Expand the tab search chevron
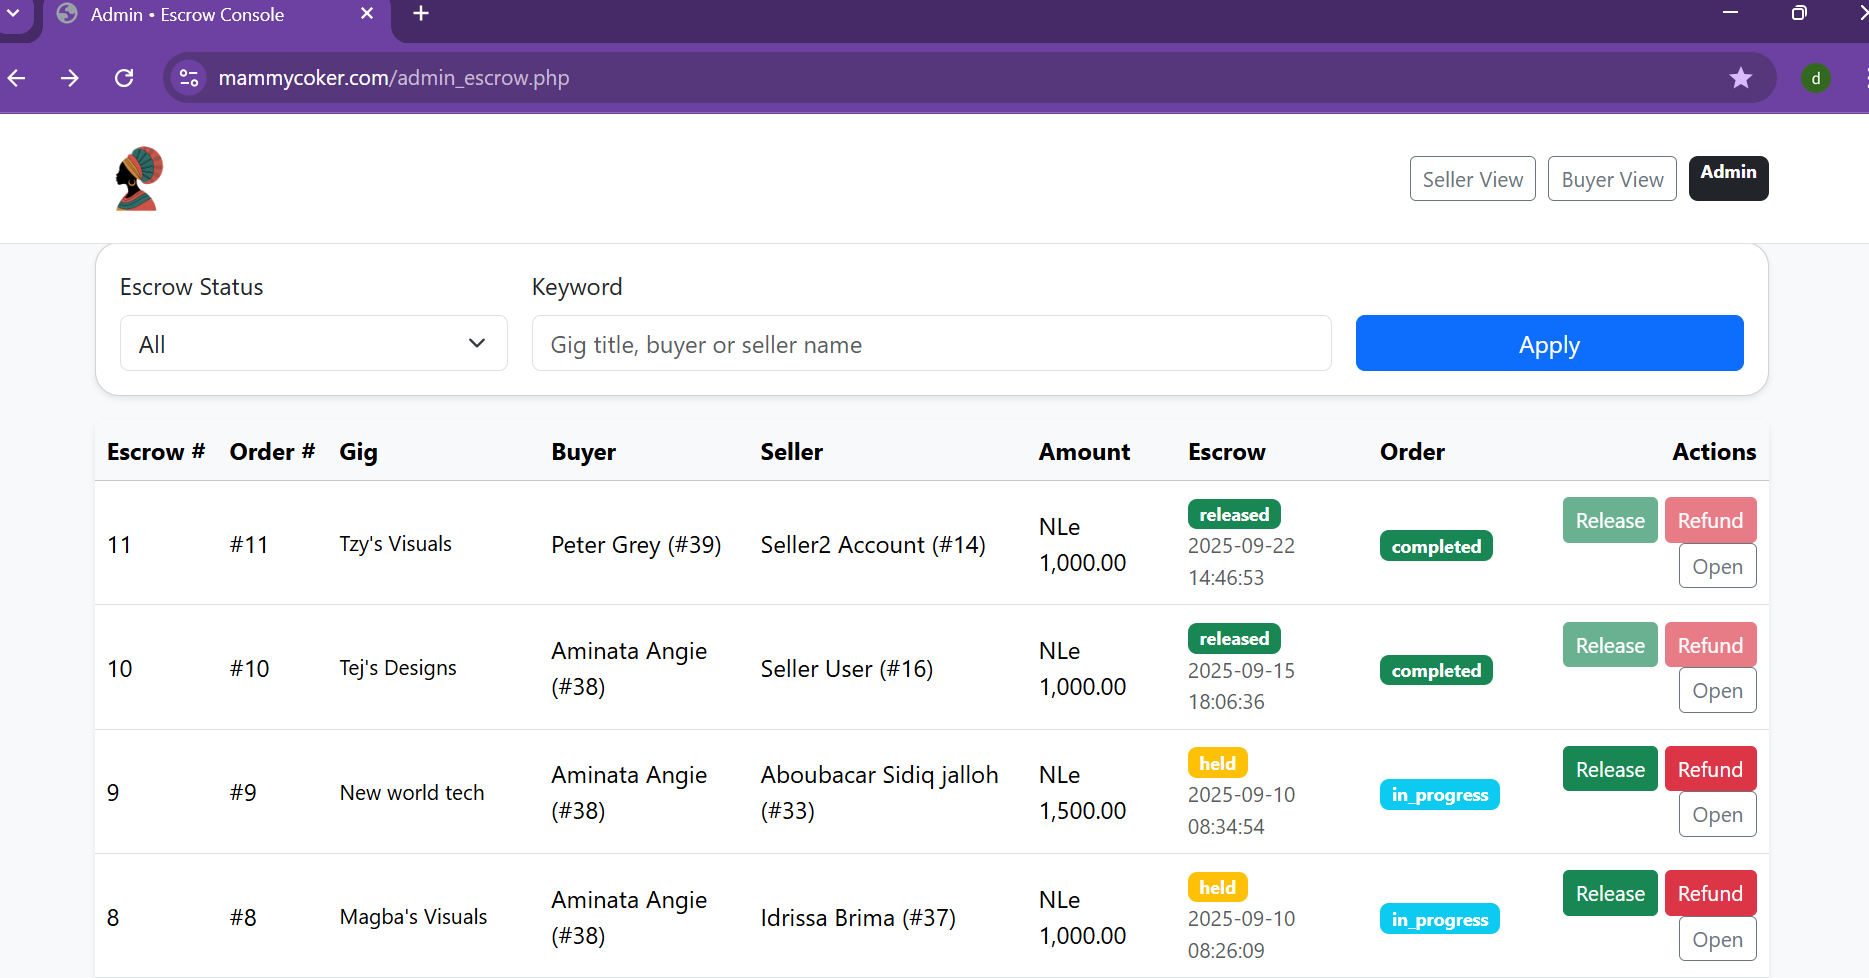1869x978 pixels. 14,14
